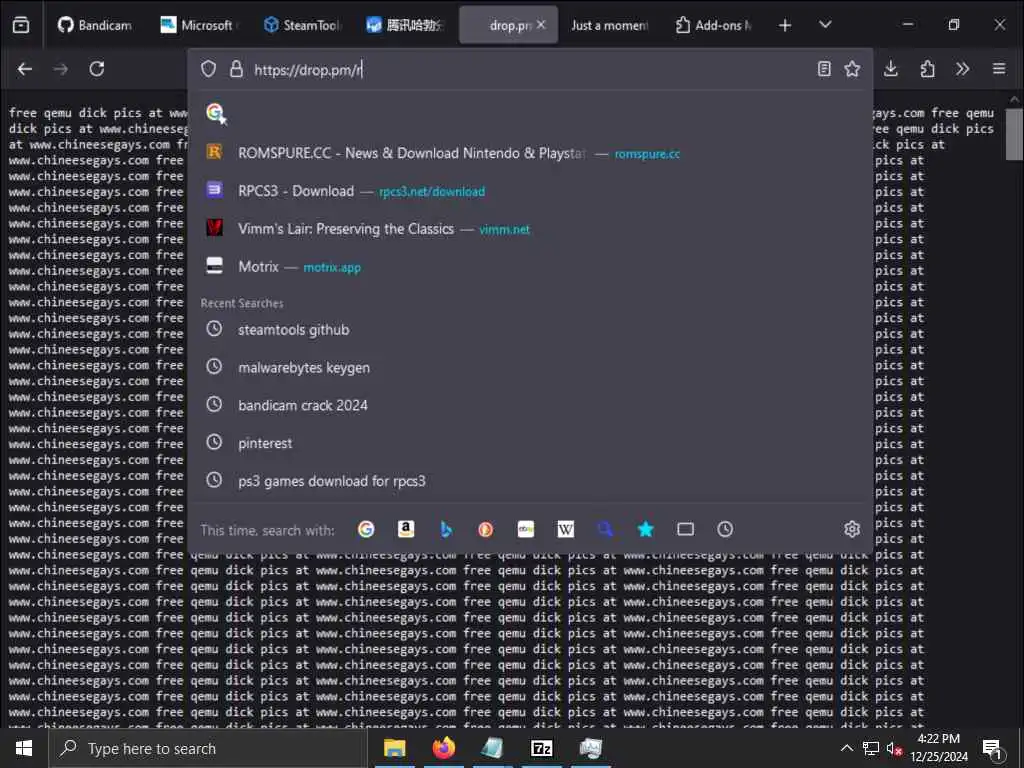
Task: Search this time with Amazon icon
Action: coord(406,529)
